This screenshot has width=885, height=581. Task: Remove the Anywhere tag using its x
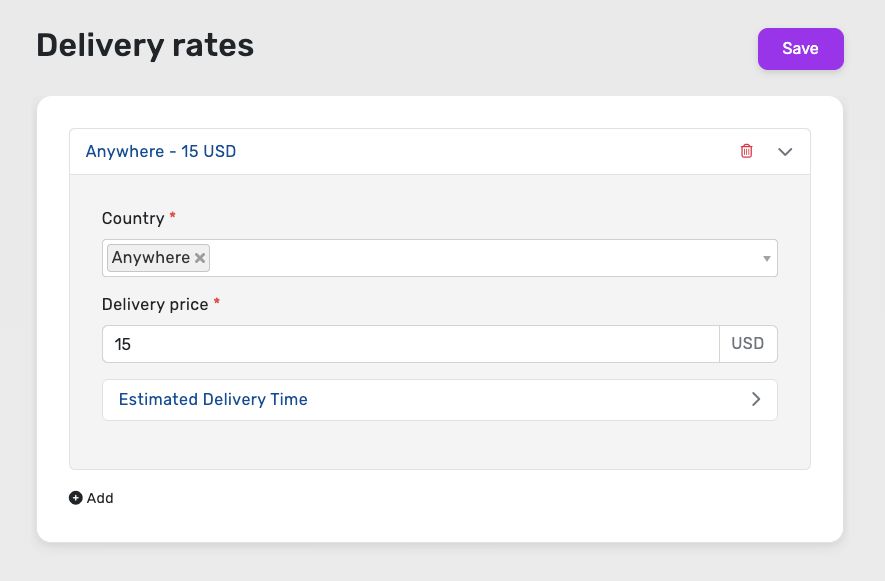click(200, 258)
